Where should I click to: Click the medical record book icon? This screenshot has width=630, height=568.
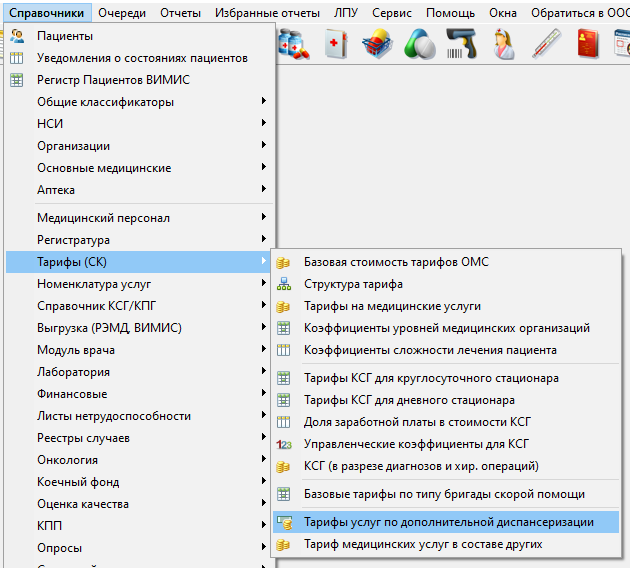[x=336, y=43]
